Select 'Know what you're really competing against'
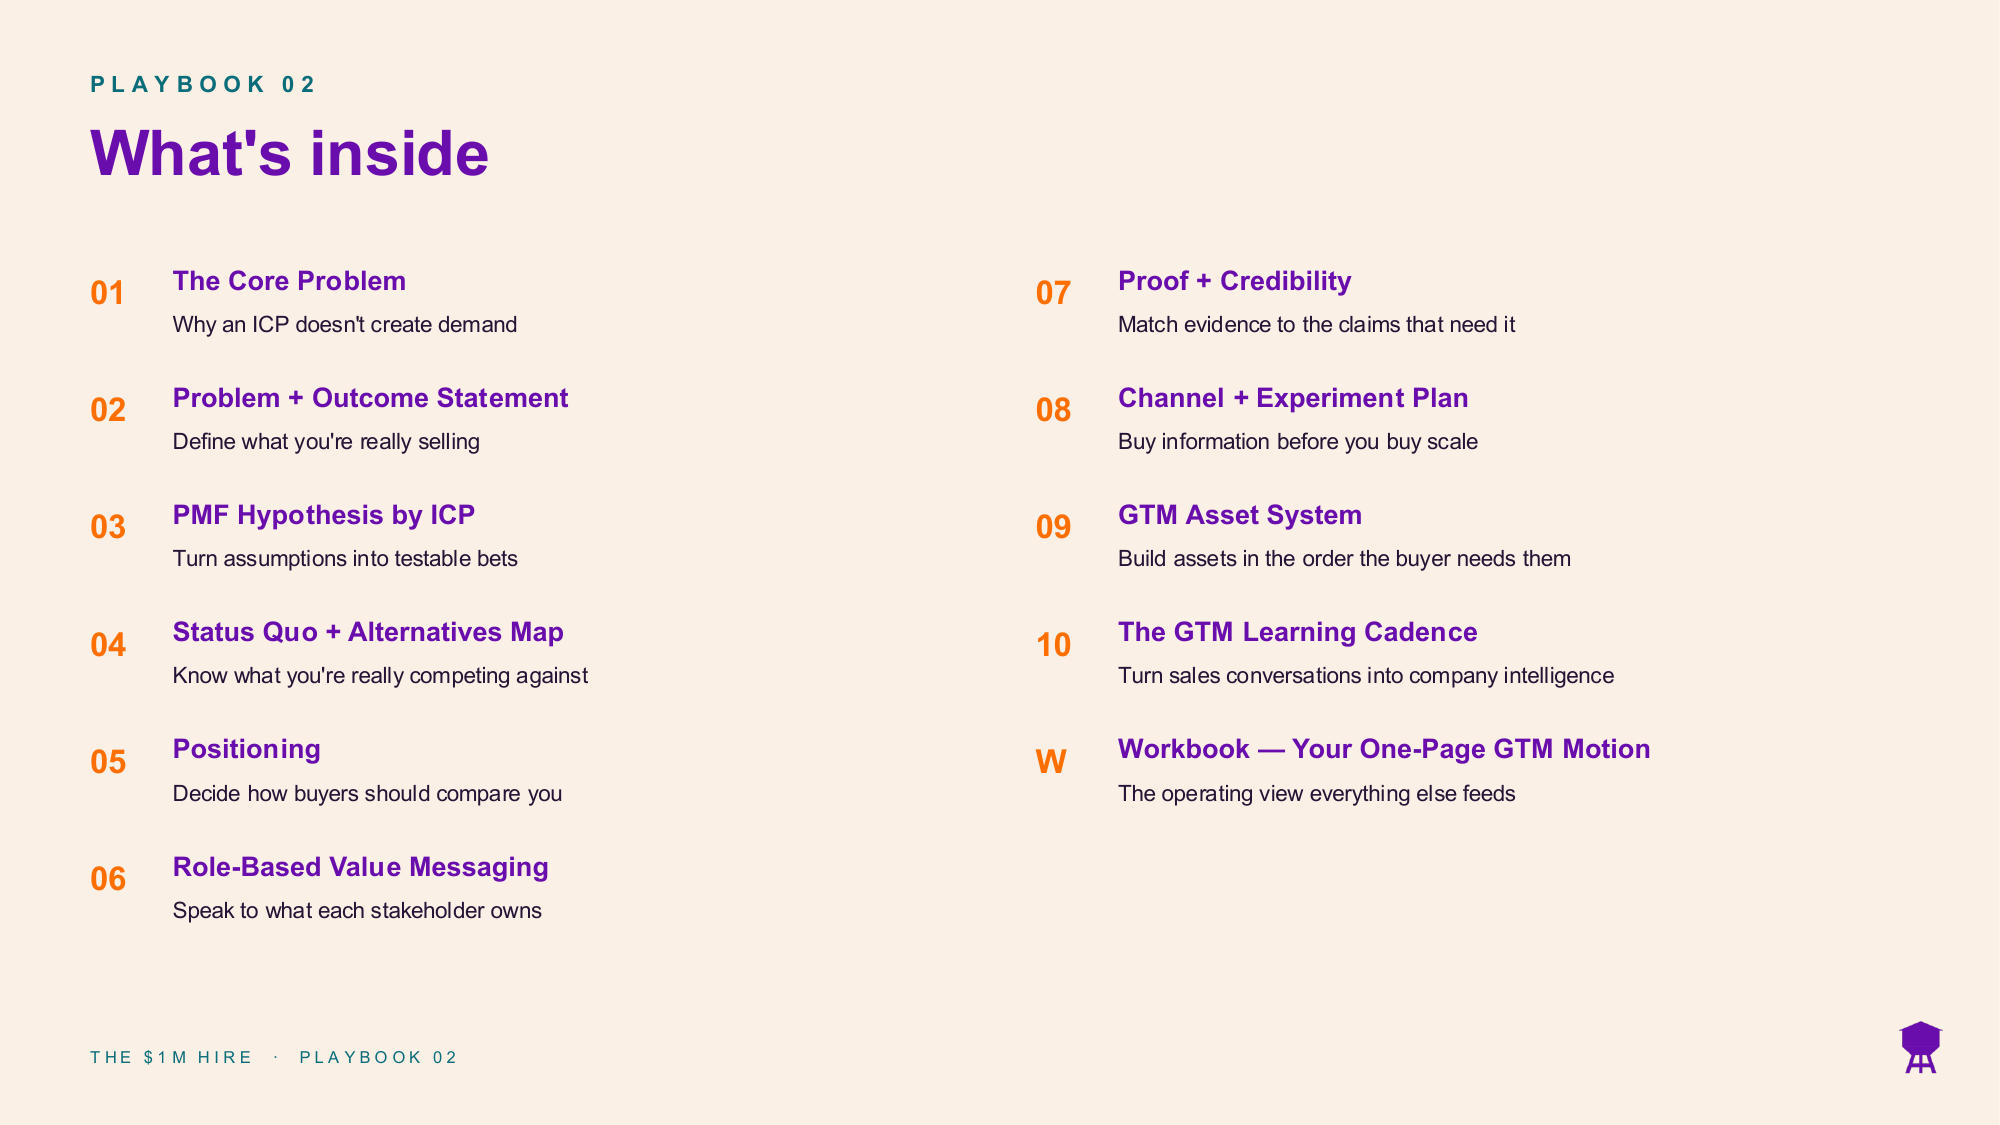The height and width of the screenshot is (1125, 2000). (x=380, y=676)
